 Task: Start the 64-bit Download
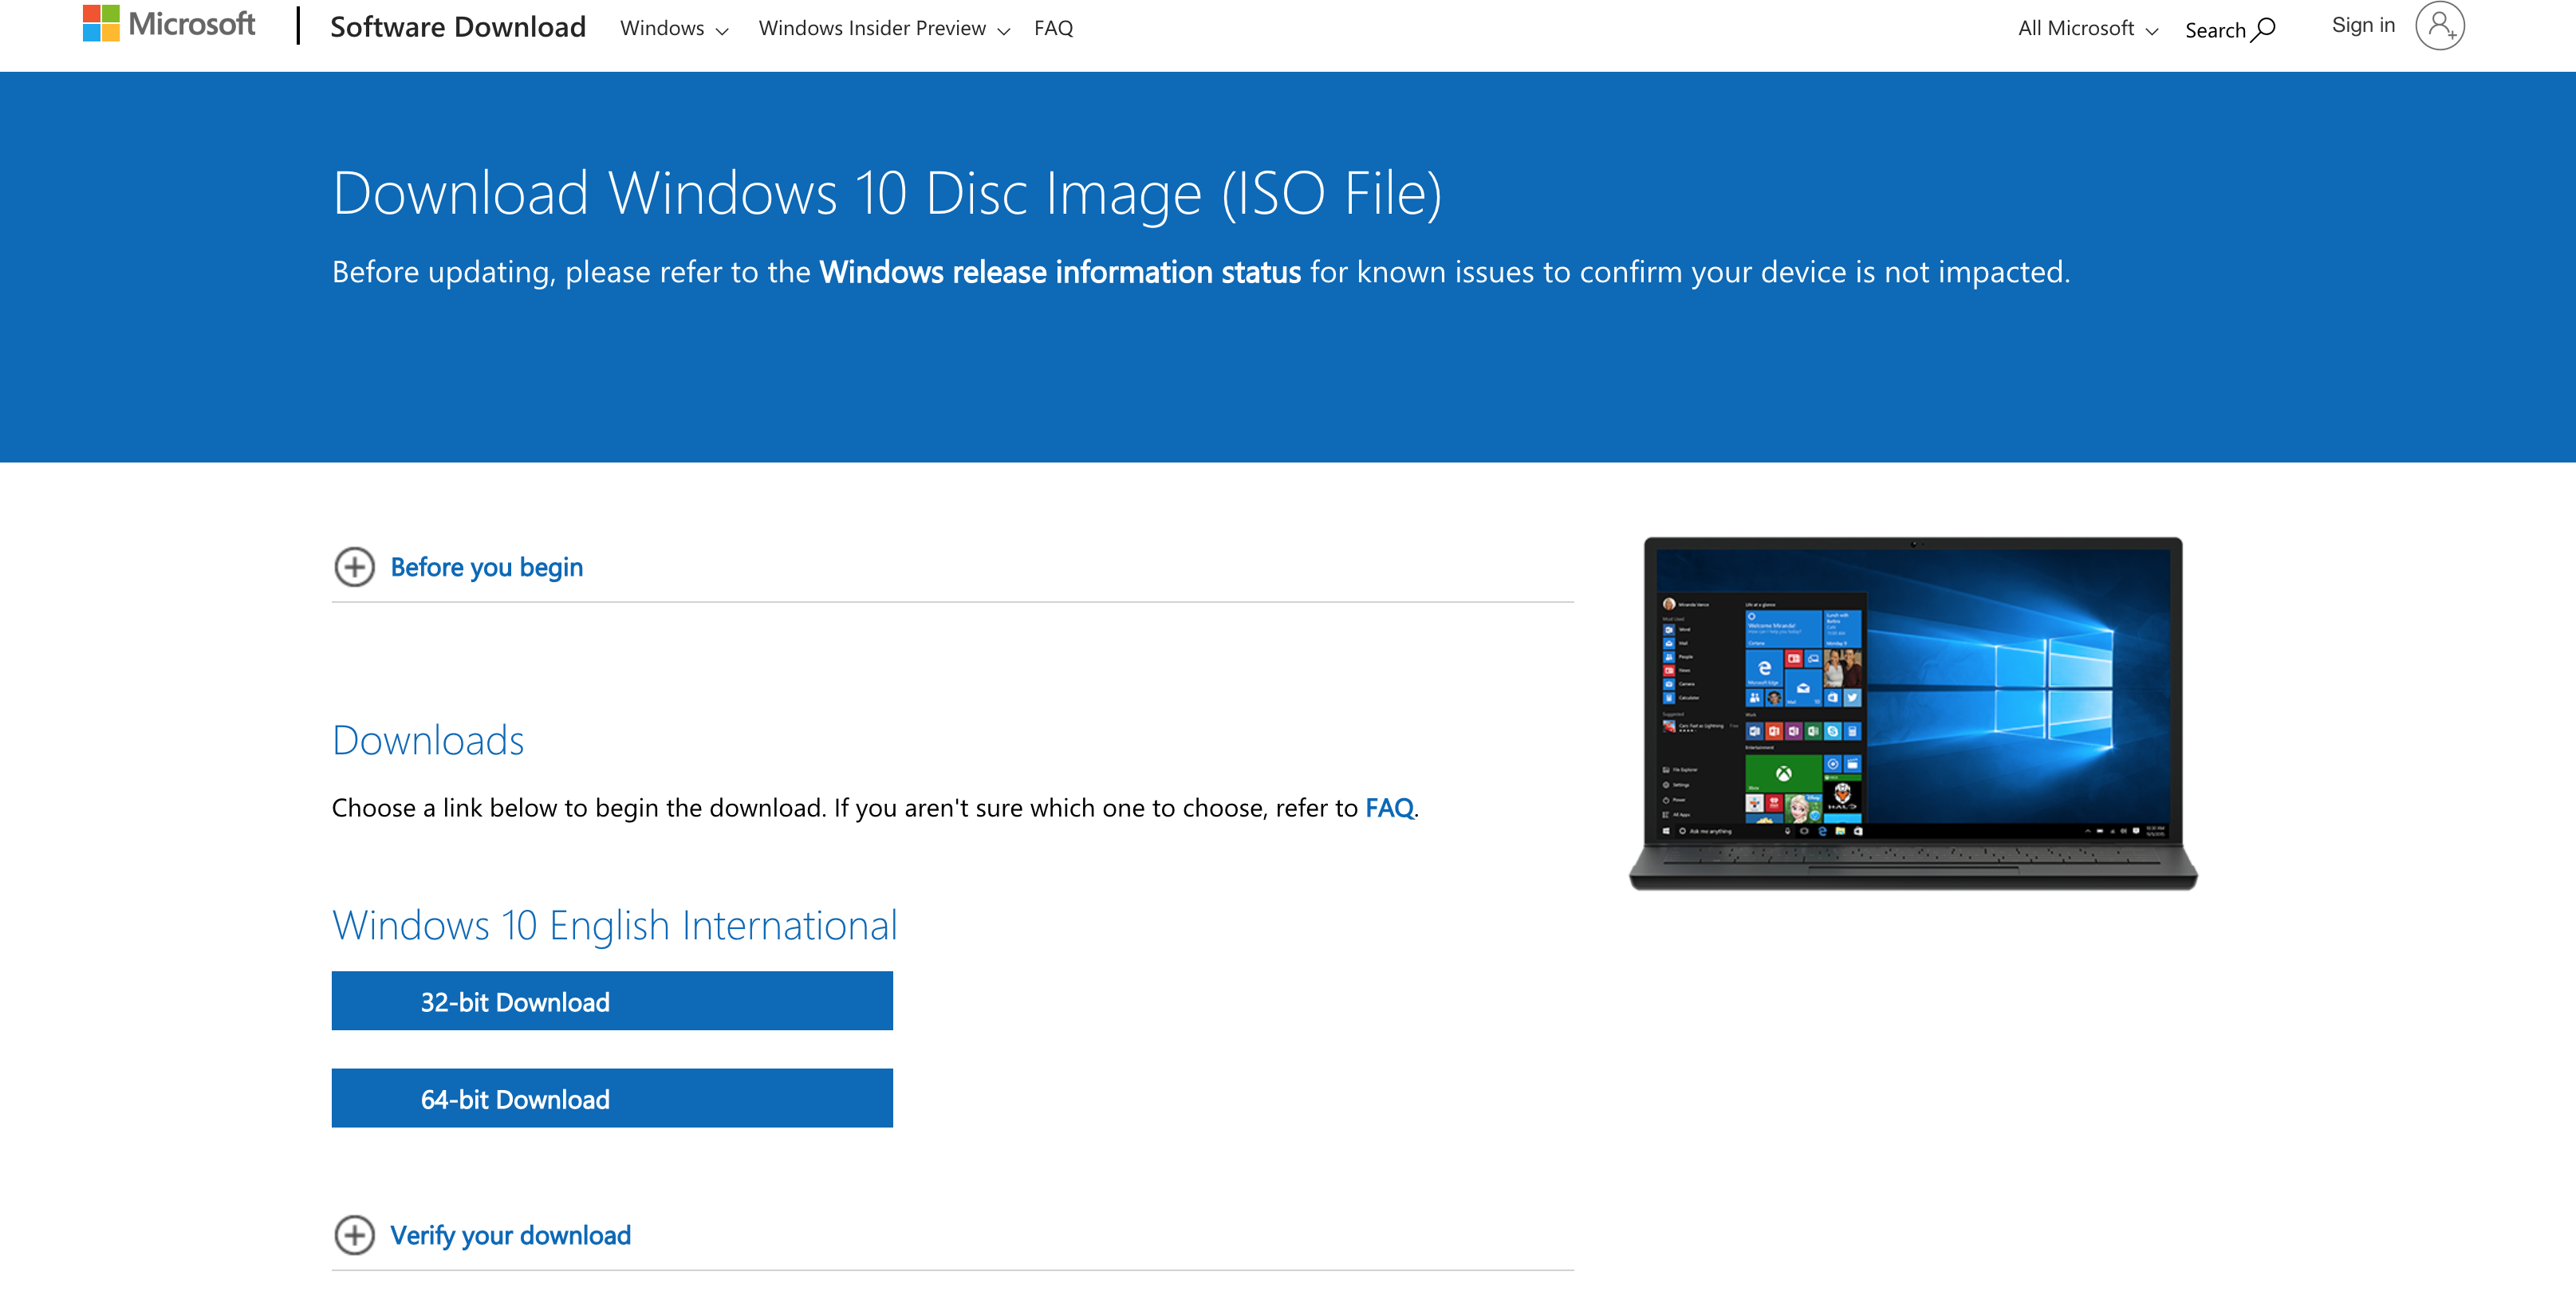tap(612, 1098)
